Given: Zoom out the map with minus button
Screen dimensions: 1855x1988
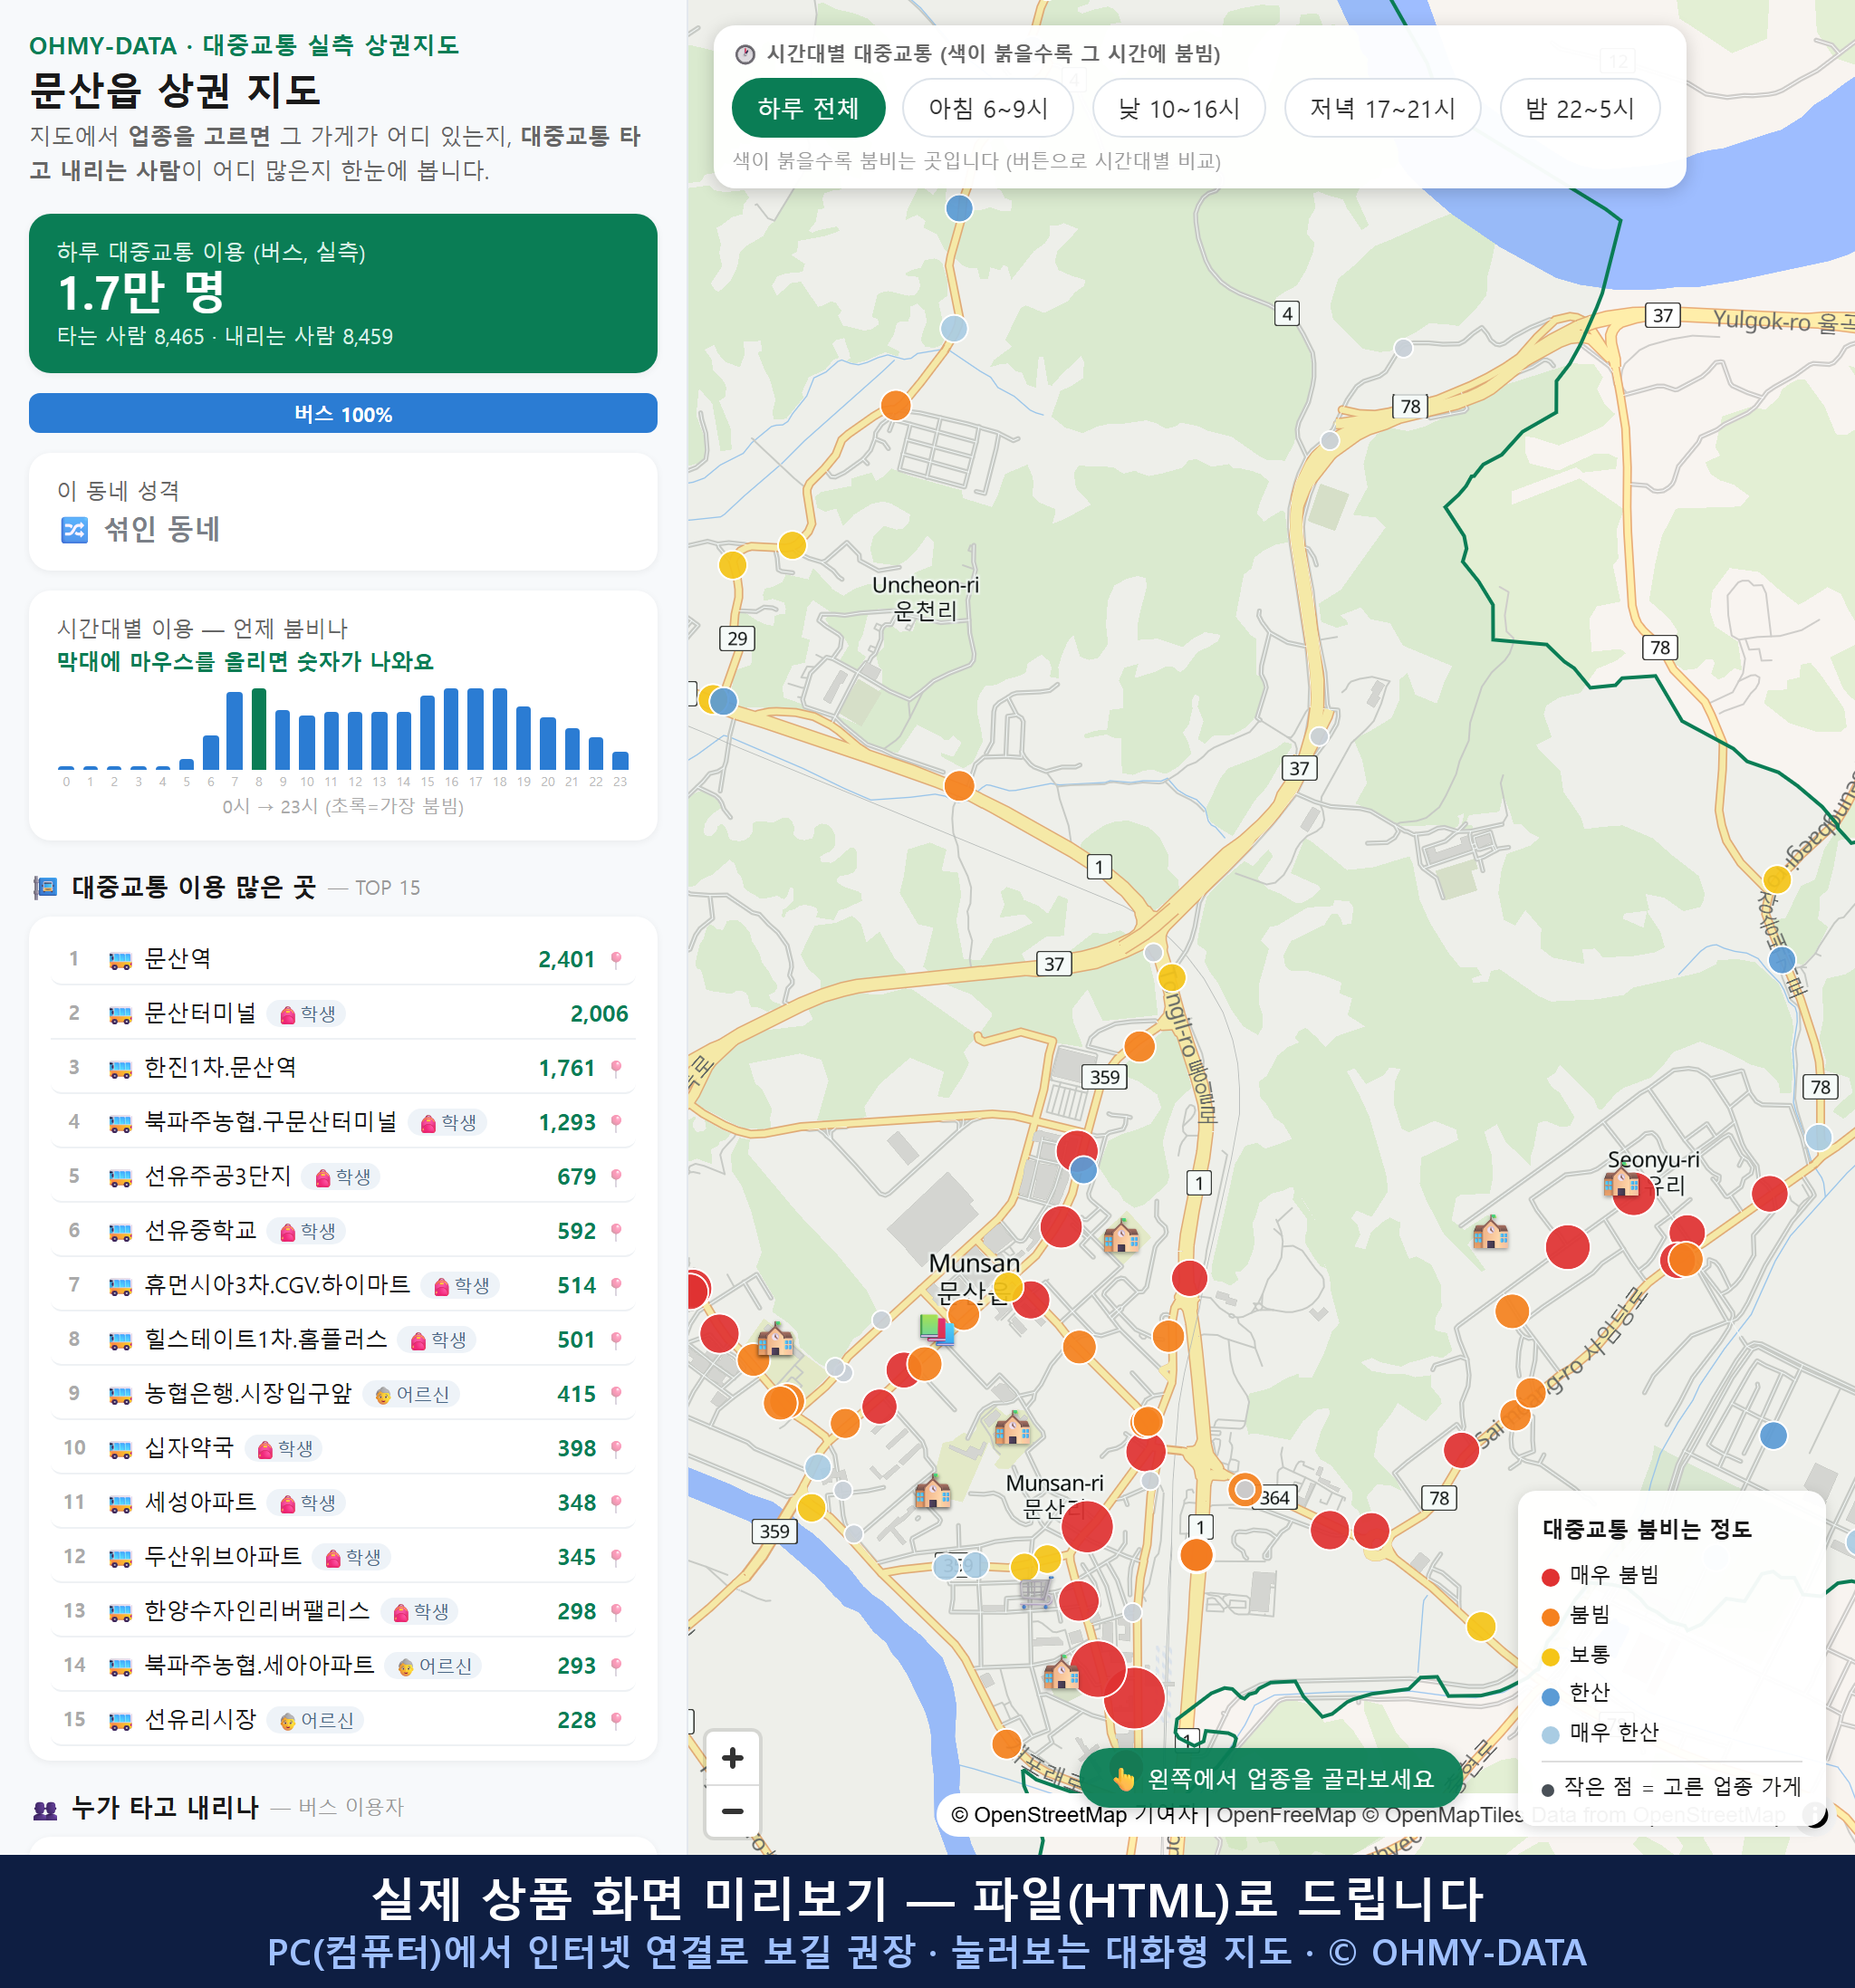Looking at the screenshot, I should point(732,1811).
